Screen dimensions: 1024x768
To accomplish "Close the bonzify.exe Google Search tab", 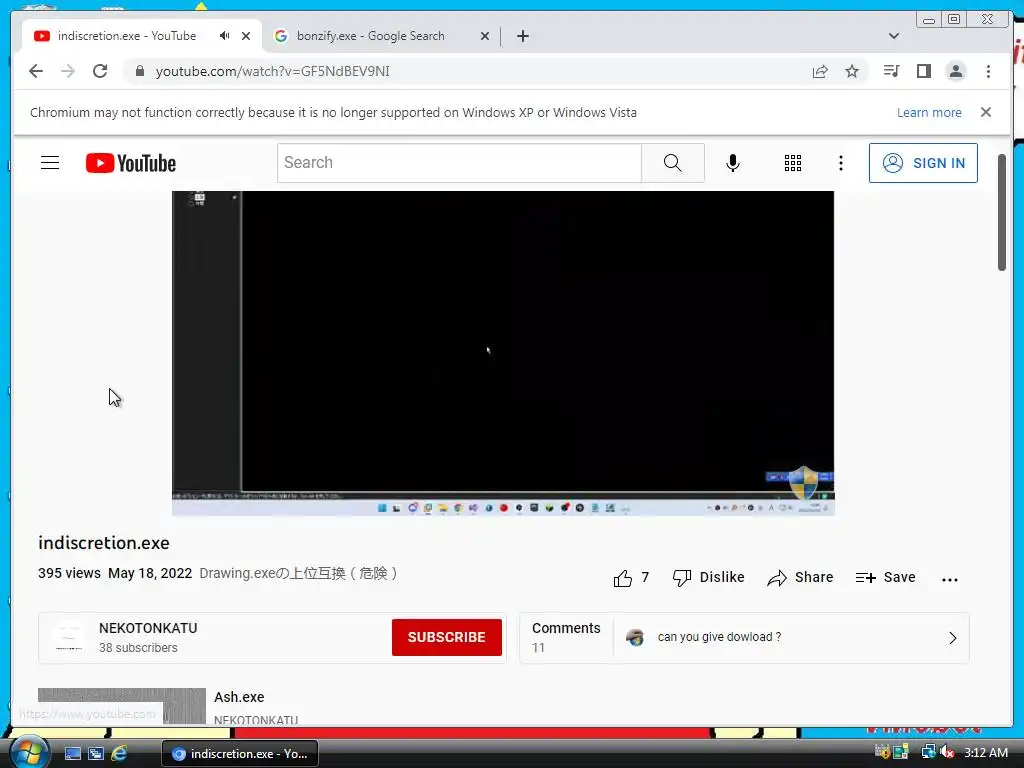I will click(x=485, y=36).
